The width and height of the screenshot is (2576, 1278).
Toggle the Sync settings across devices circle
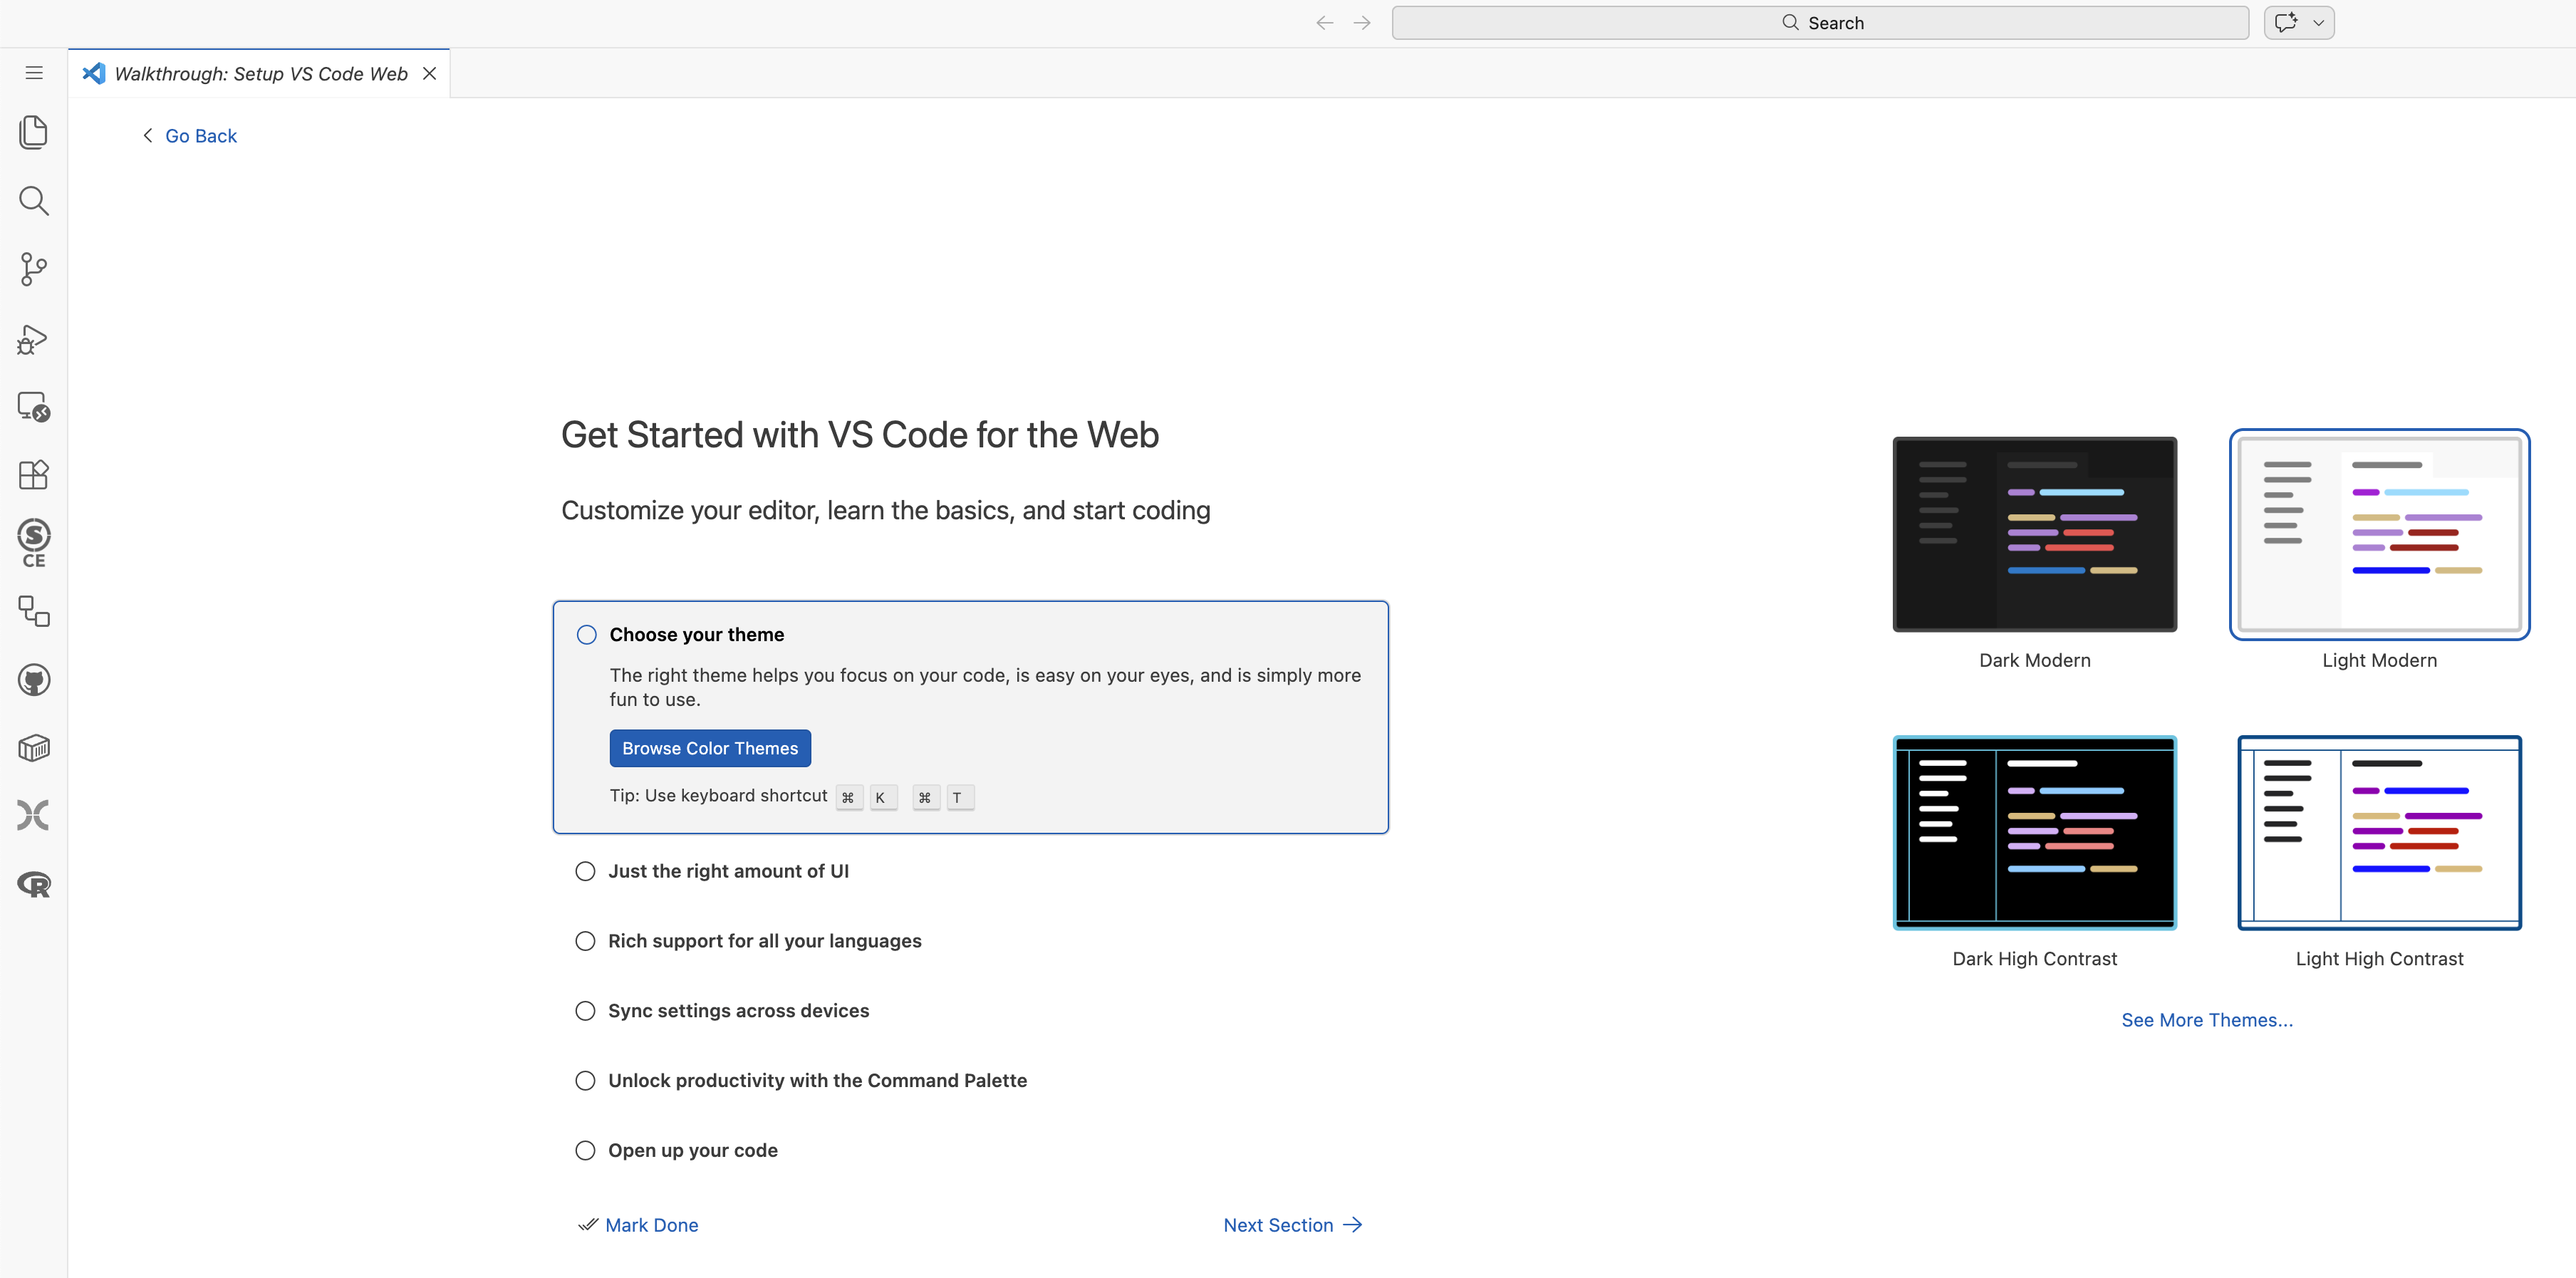coord(585,1011)
